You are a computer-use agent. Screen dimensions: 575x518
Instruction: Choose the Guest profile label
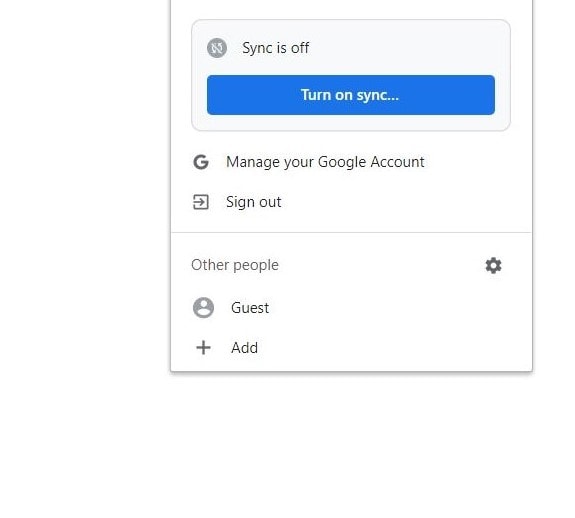(250, 308)
